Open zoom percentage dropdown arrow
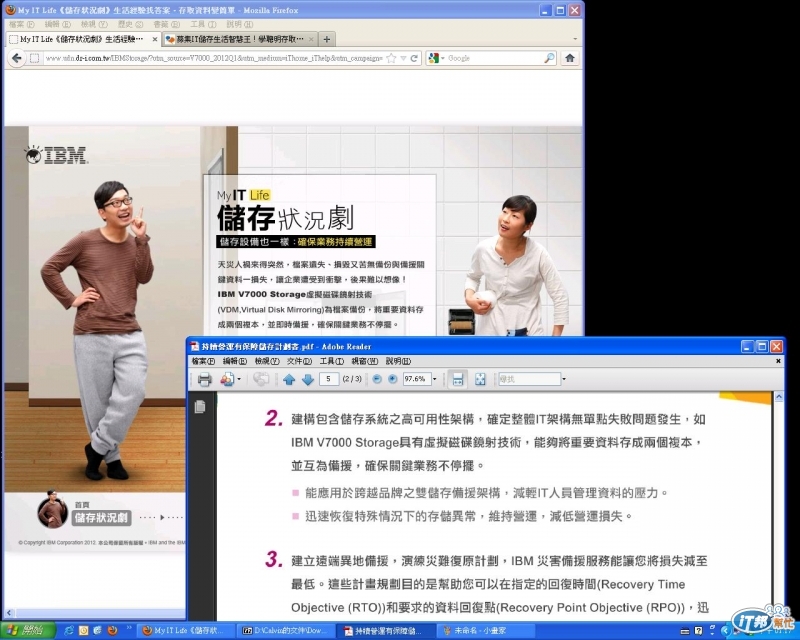This screenshot has width=800, height=640. [x=435, y=379]
